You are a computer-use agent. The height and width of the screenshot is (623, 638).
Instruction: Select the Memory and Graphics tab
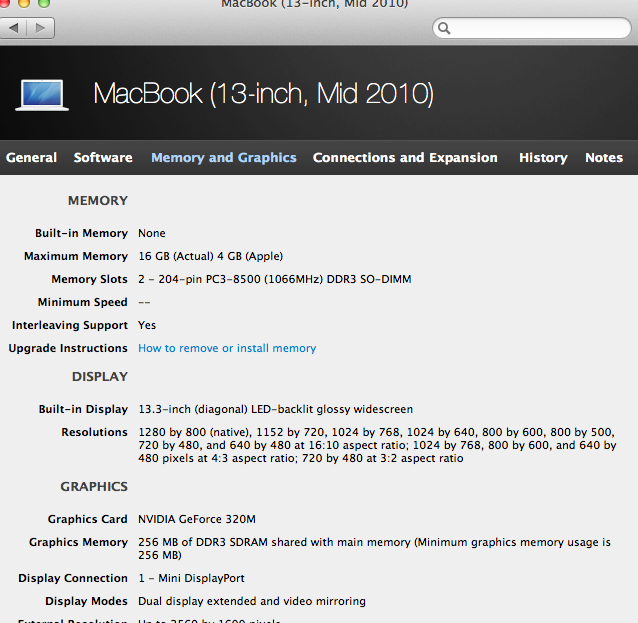click(x=224, y=158)
